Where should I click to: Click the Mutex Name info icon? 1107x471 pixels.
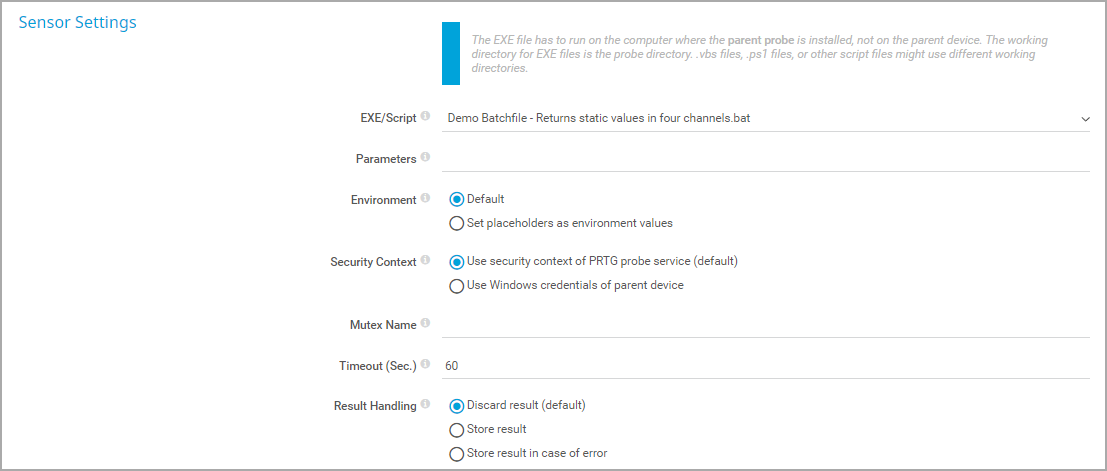tap(425, 323)
